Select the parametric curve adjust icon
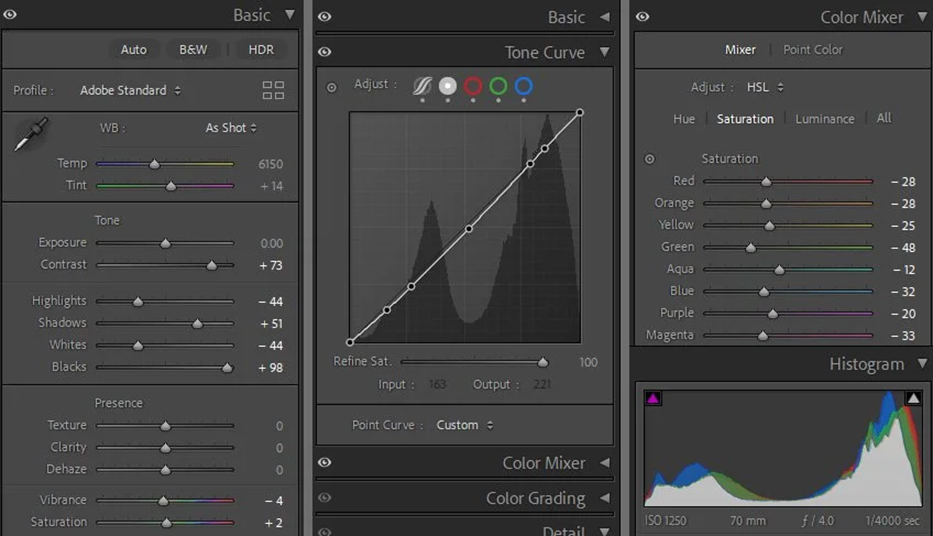 point(422,86)
